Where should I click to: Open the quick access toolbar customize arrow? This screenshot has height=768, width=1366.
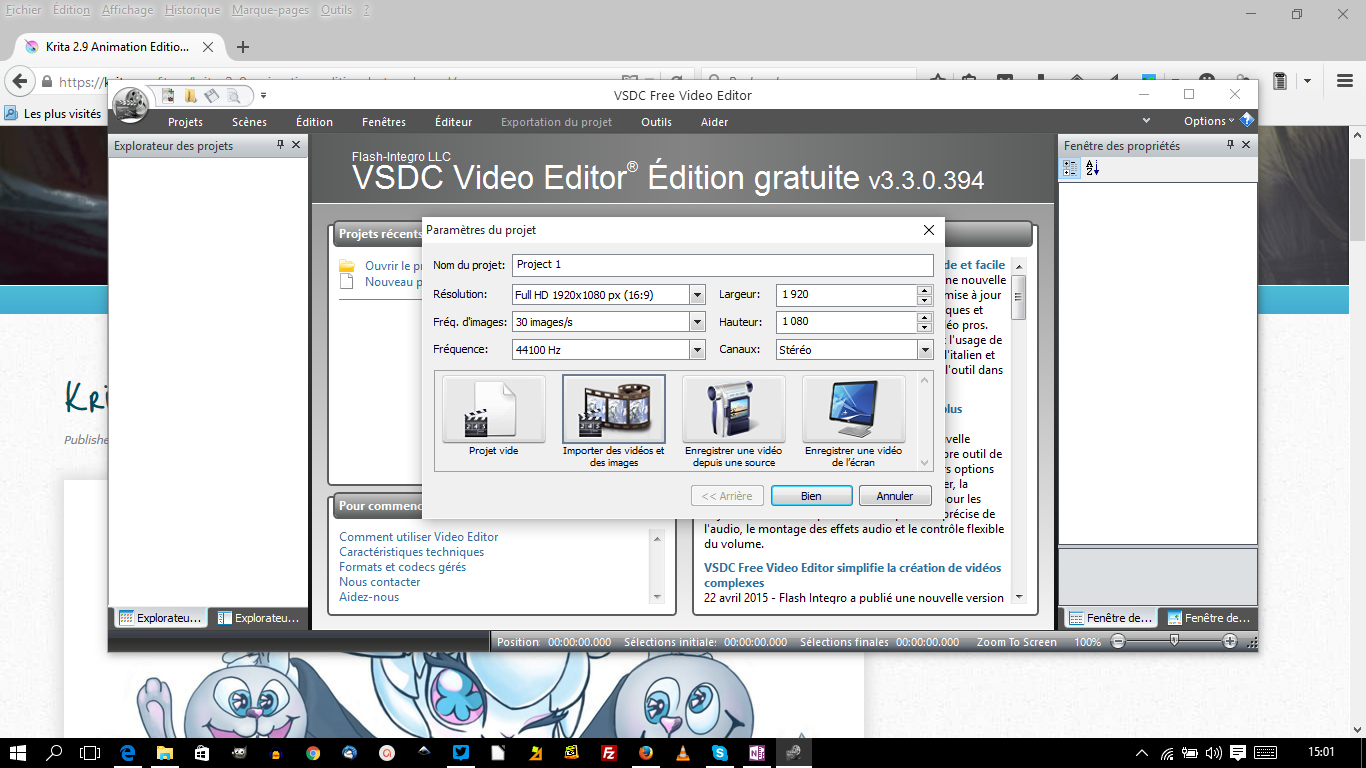tap(263, 96)
